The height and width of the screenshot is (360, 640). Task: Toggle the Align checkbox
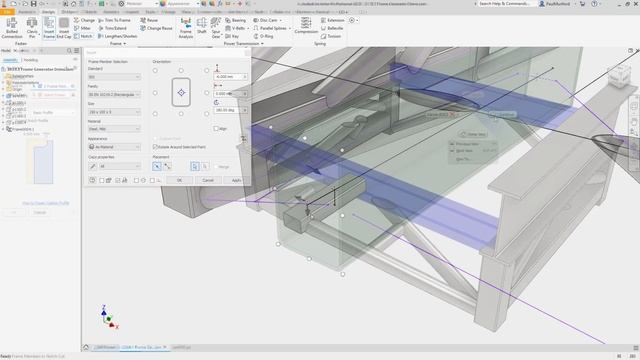pyautogui.click(x=216, y=129)
